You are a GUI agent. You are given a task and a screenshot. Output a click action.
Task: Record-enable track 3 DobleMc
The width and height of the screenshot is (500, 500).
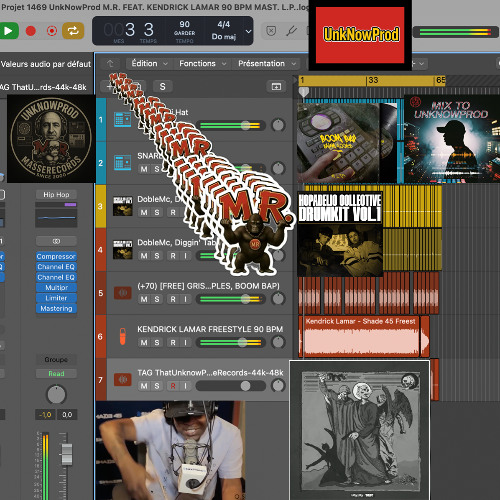pos(173,212)
